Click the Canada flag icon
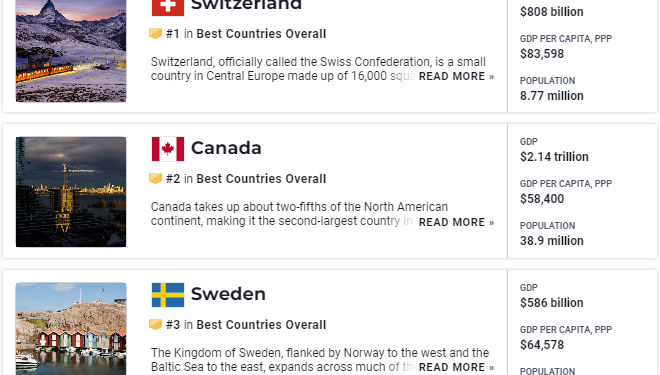The height and width of the screenshot is (375, 660). (168, 149)
